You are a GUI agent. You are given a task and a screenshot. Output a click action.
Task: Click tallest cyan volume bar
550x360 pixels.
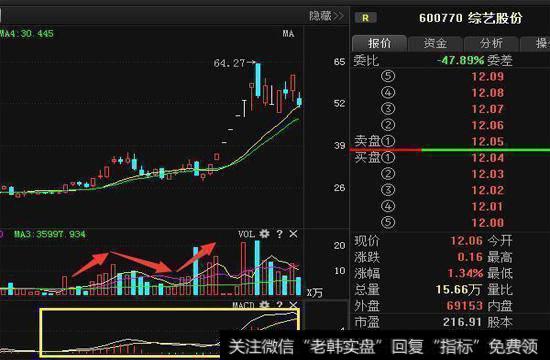click(257, 267)
